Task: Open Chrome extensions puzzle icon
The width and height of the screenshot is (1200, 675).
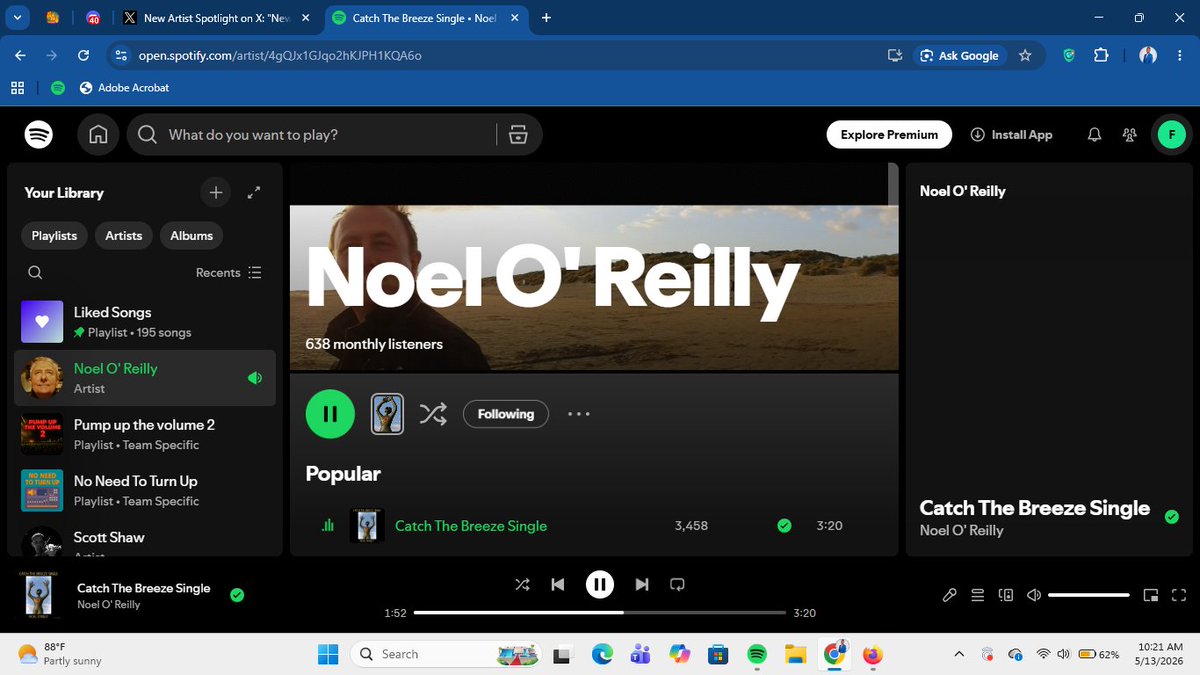Action: [x=1101, y=56]
